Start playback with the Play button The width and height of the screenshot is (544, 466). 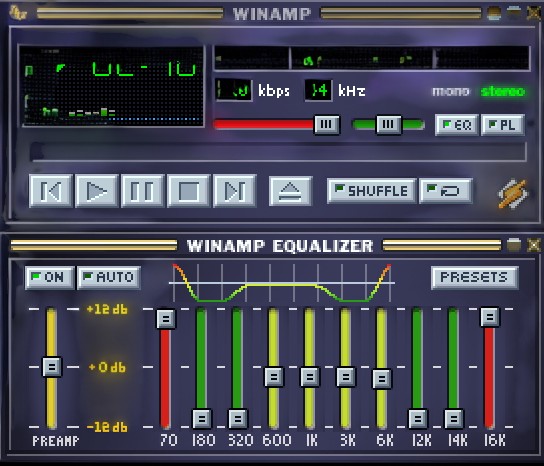pyautogui.click(x=97, y=191)
